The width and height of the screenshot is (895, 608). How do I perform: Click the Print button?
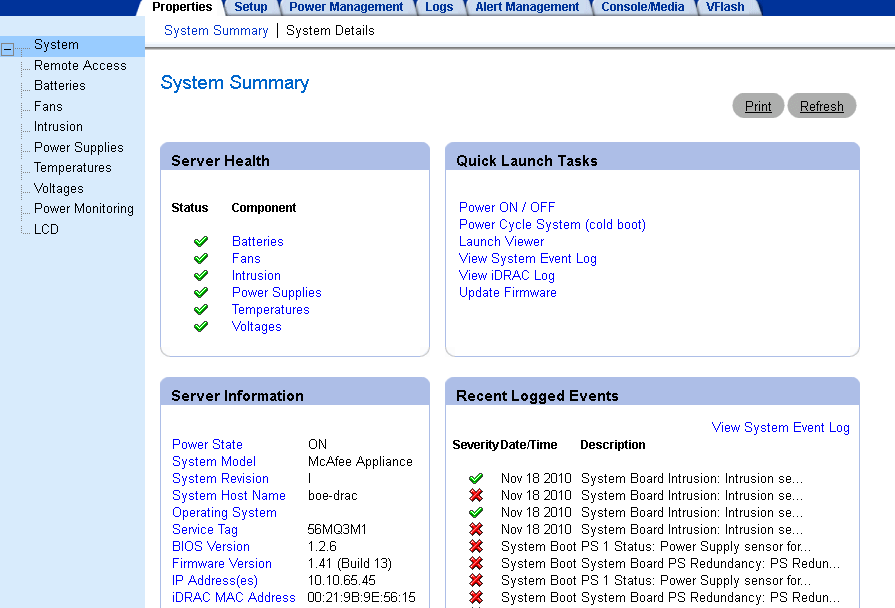tap(758, 106)
